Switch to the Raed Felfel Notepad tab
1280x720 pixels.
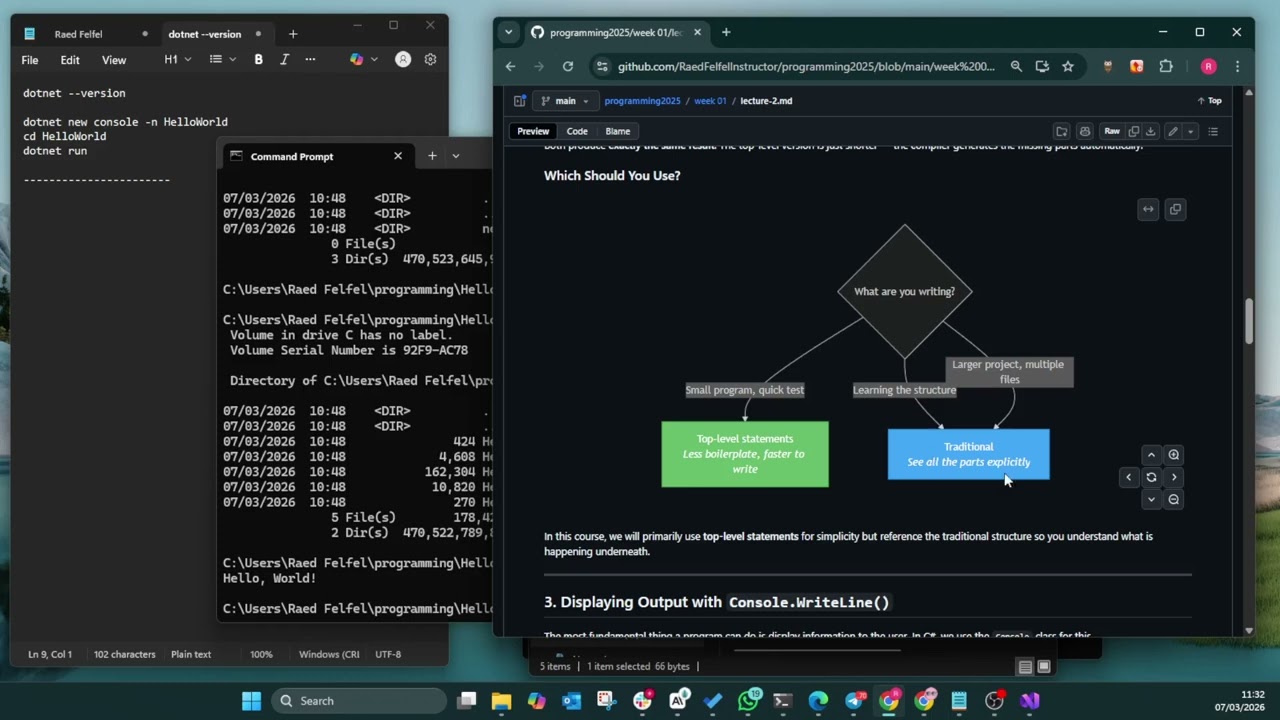tap(78, 34)
